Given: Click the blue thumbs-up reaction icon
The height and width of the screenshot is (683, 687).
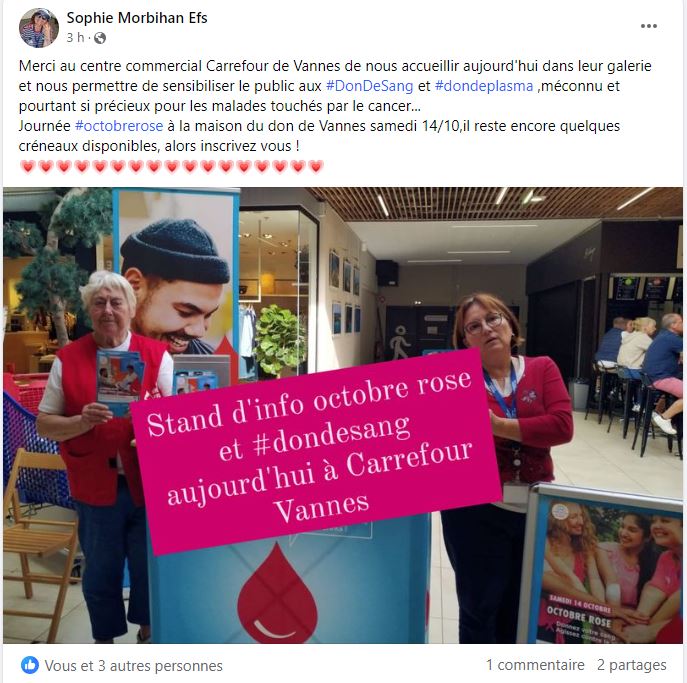Looking at the screenshot, I should coord(30,665).
